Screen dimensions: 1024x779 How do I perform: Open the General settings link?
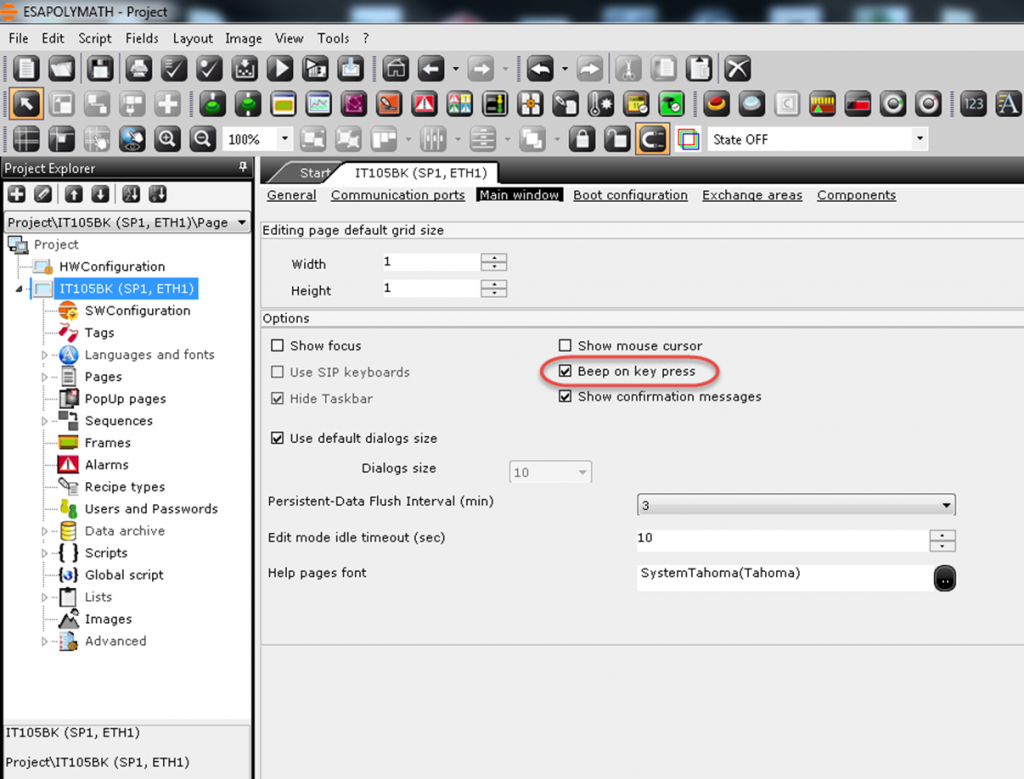[291, 195]
